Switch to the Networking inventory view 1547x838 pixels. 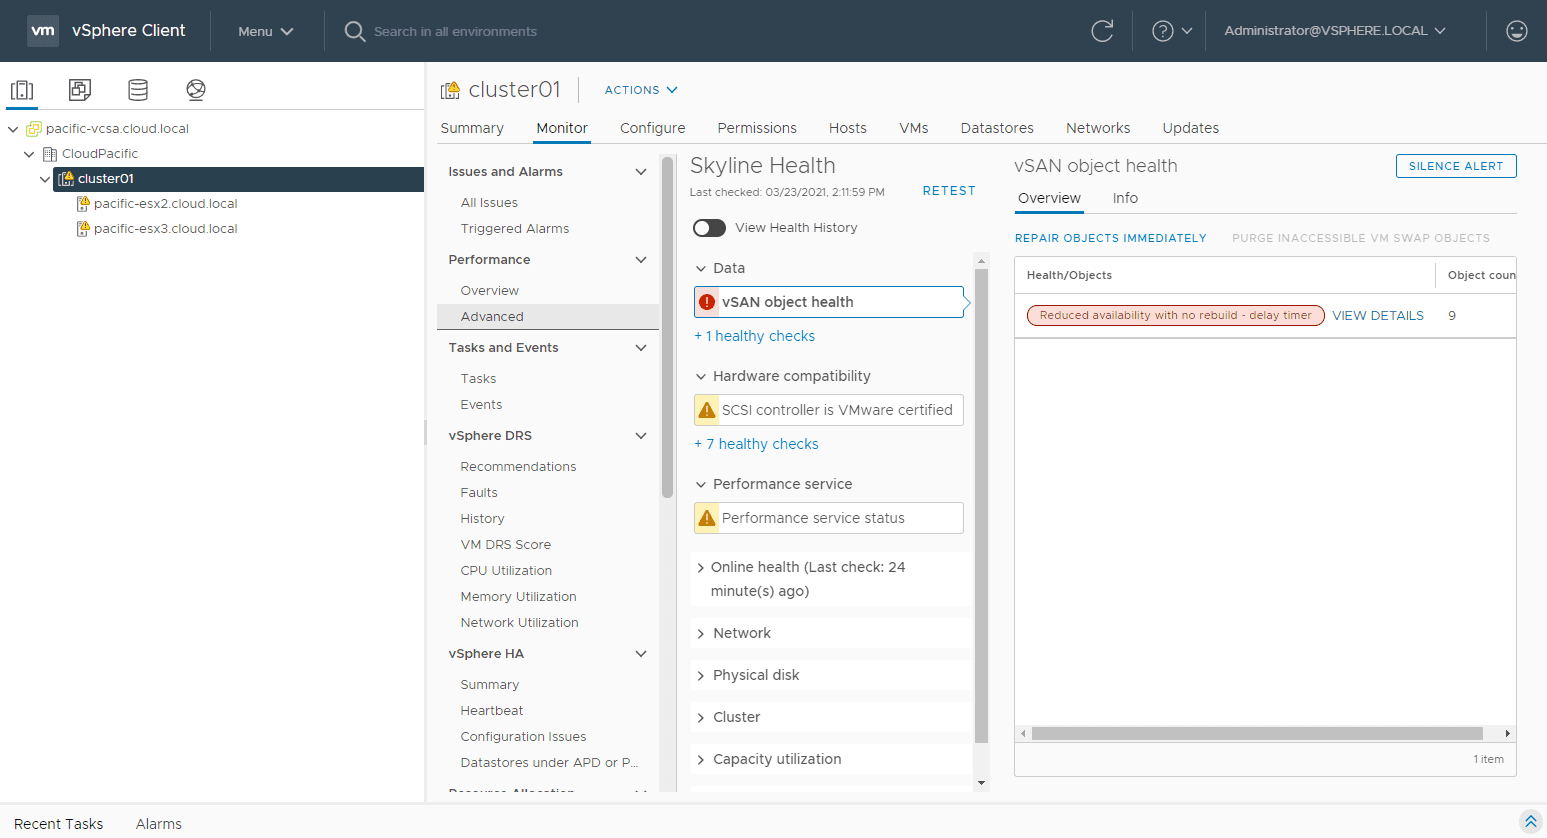pos(196,90)
